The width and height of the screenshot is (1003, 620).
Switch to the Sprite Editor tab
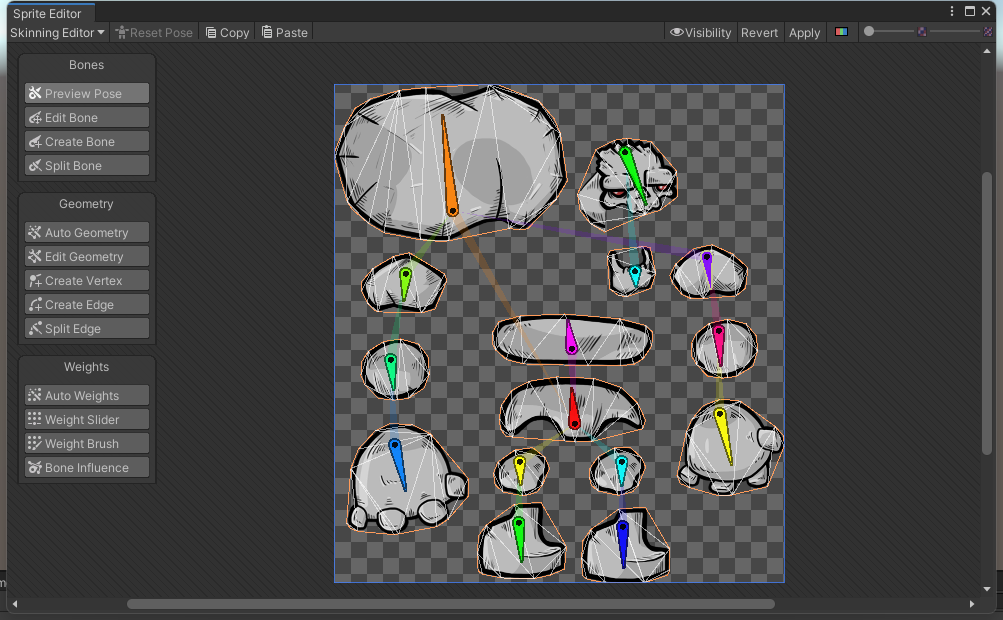pos(45,13)
